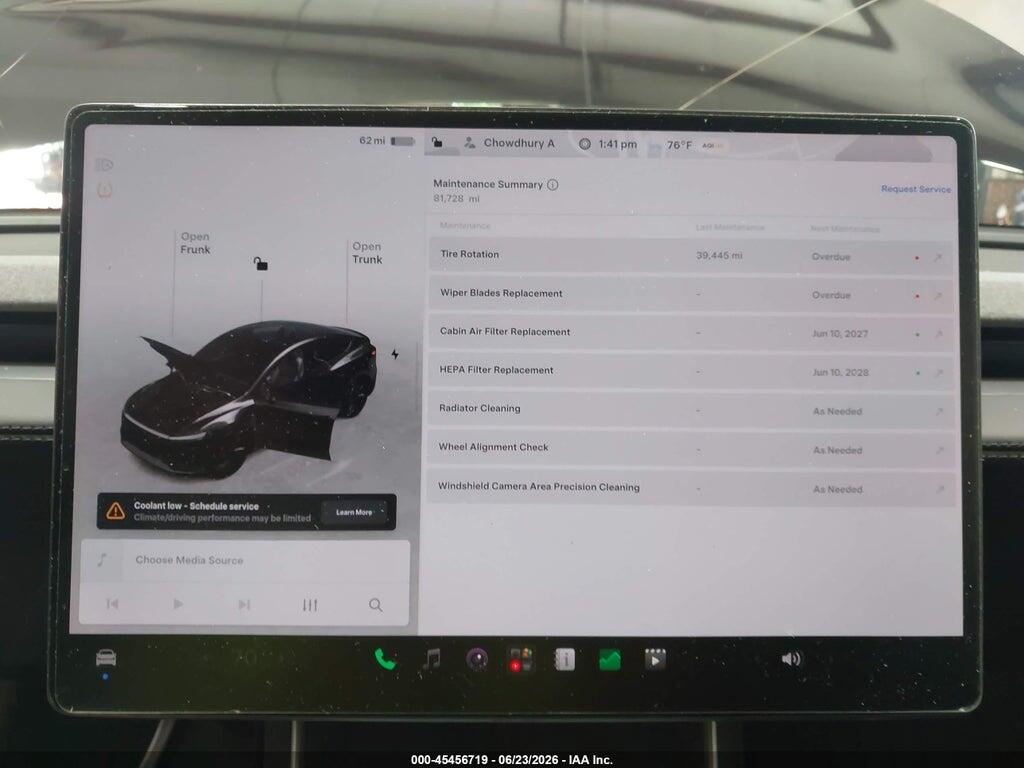Tap Choose Media Source
The width and height of the screenshot is (1024, 768).
(x=189, y=560)
